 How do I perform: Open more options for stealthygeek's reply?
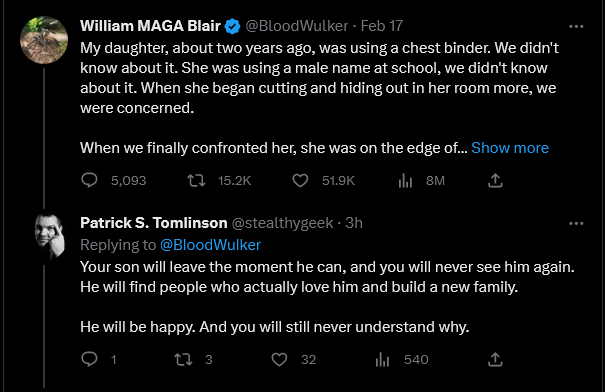coord(576,223)
